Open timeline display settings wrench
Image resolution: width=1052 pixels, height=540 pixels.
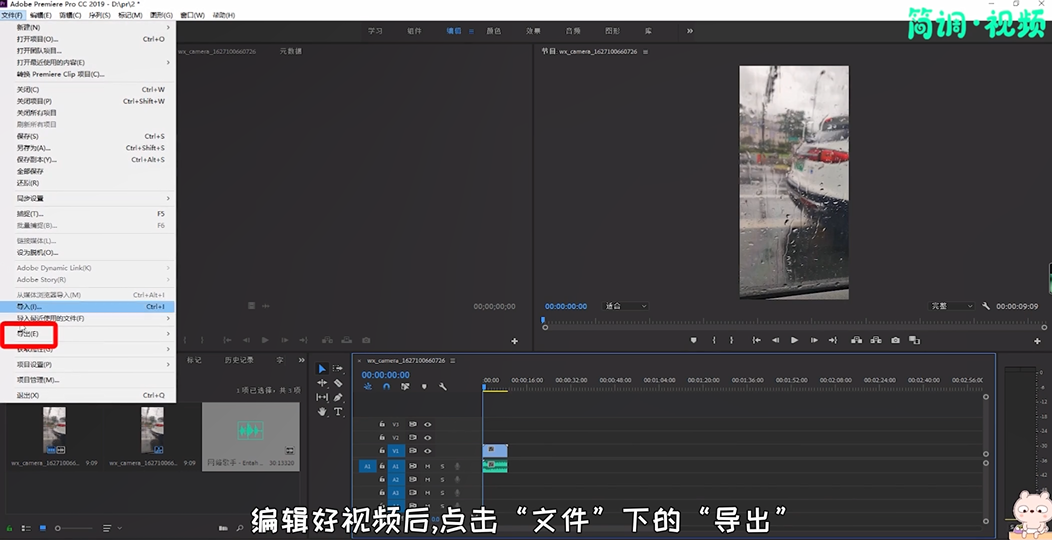coord(443,386)
